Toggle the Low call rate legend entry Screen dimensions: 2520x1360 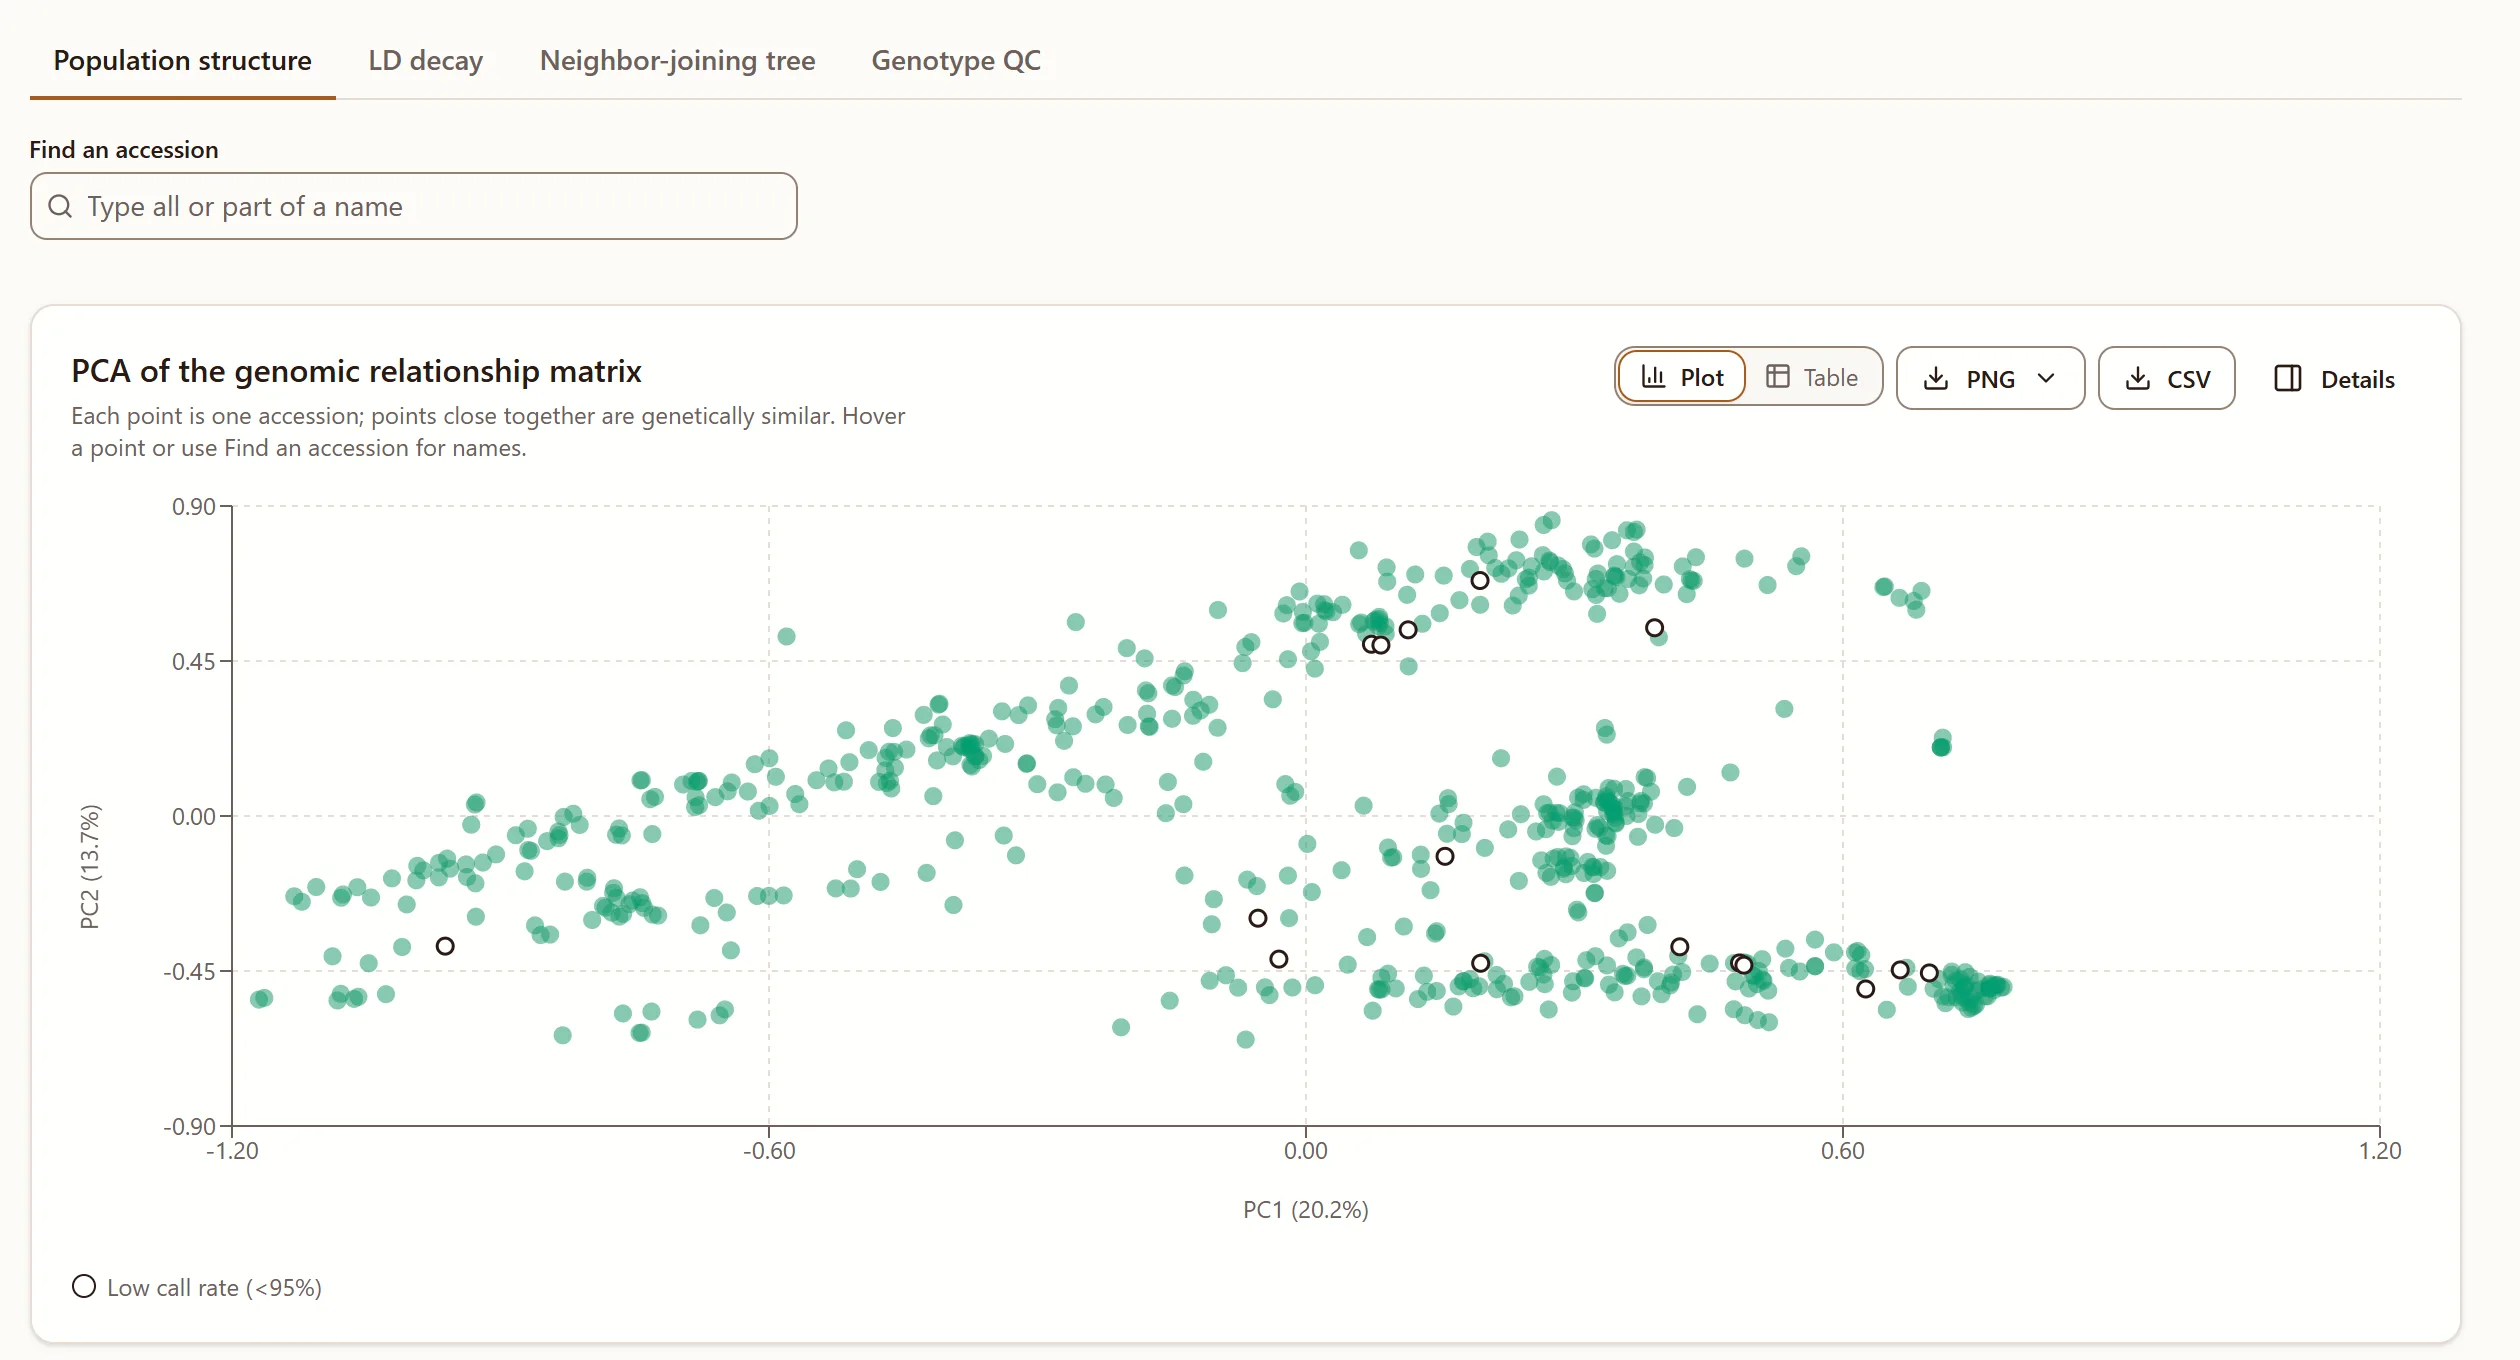(x=197, y=1287)
